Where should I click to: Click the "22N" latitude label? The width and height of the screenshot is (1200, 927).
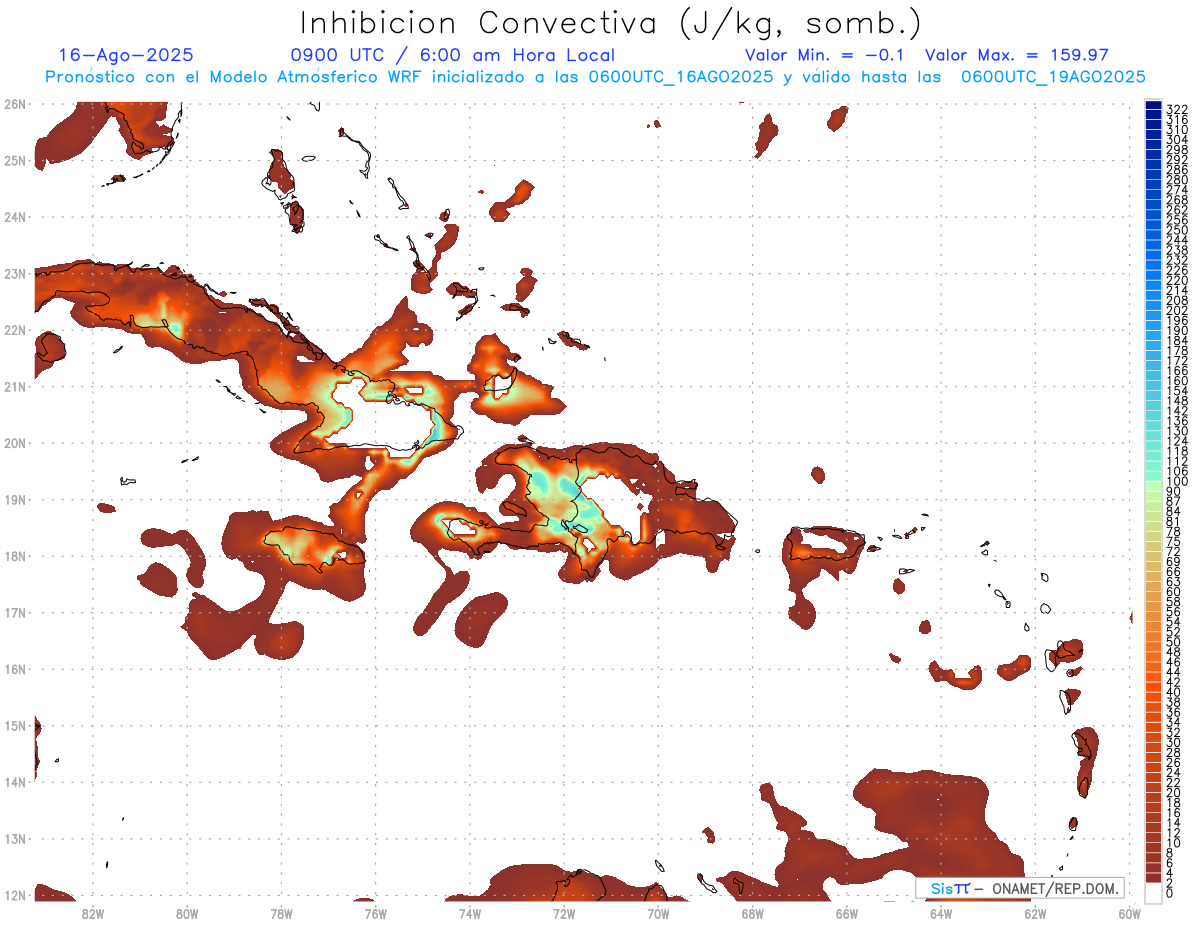tap(15, 330)
